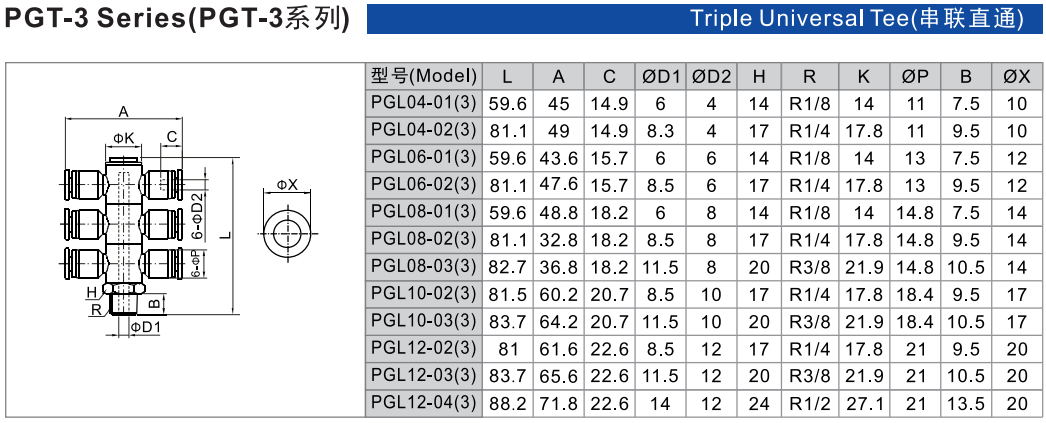The image size is (1046, 423).
Task: Click the ØP column header
Action: (915, 76)
